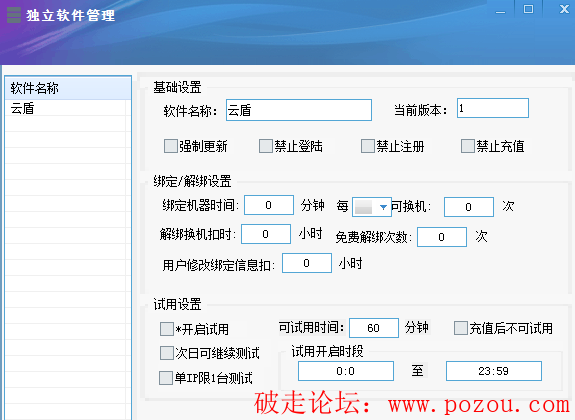The width and height of the screenshot is (575, 420).
Task: Select 云盾 in the software list
Action: coord(68,109)
